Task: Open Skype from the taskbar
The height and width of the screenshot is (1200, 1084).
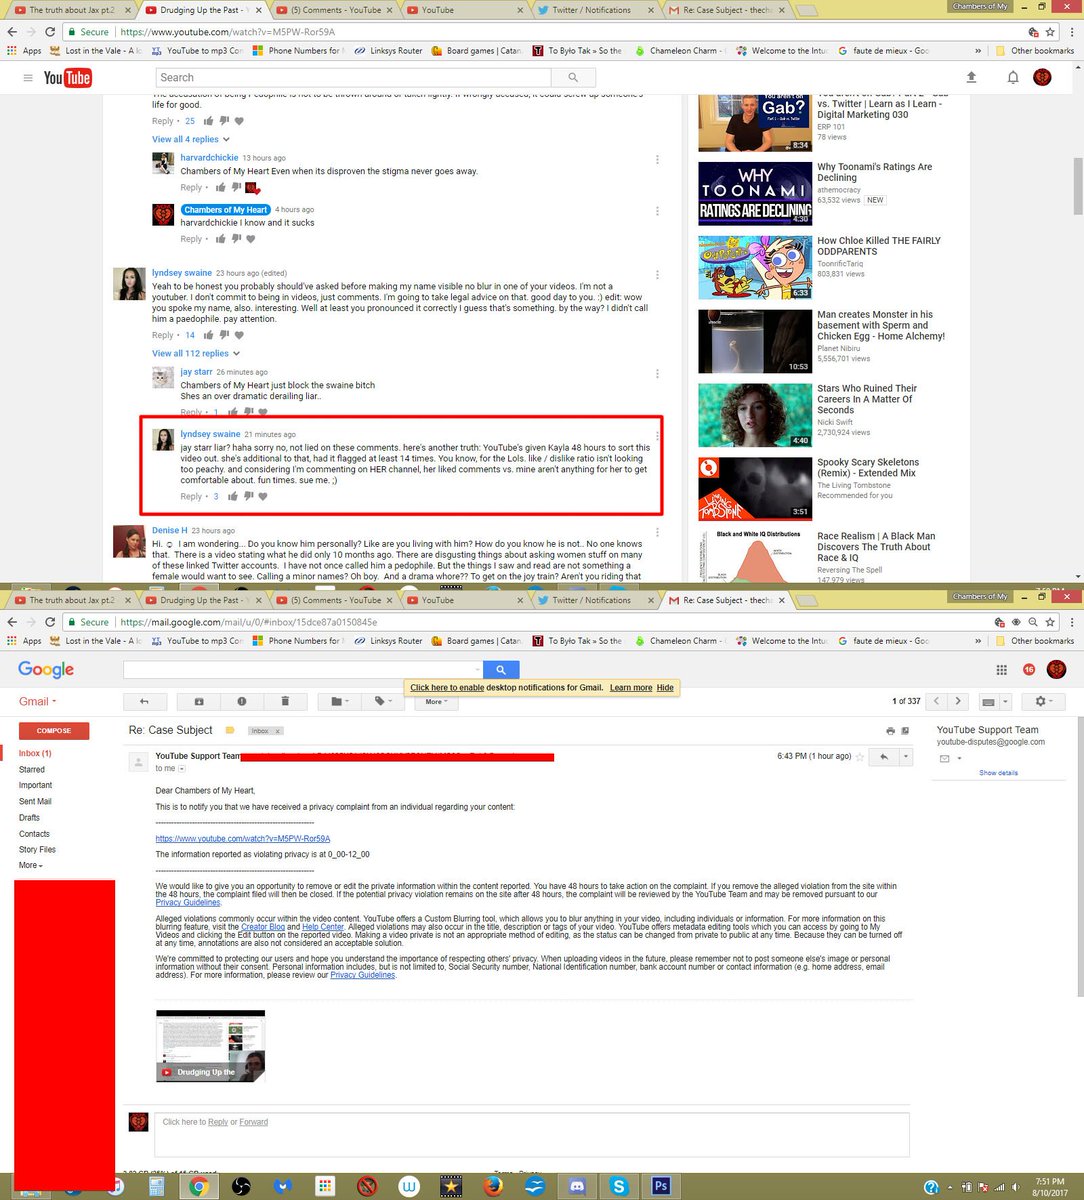Action: 619,1186
